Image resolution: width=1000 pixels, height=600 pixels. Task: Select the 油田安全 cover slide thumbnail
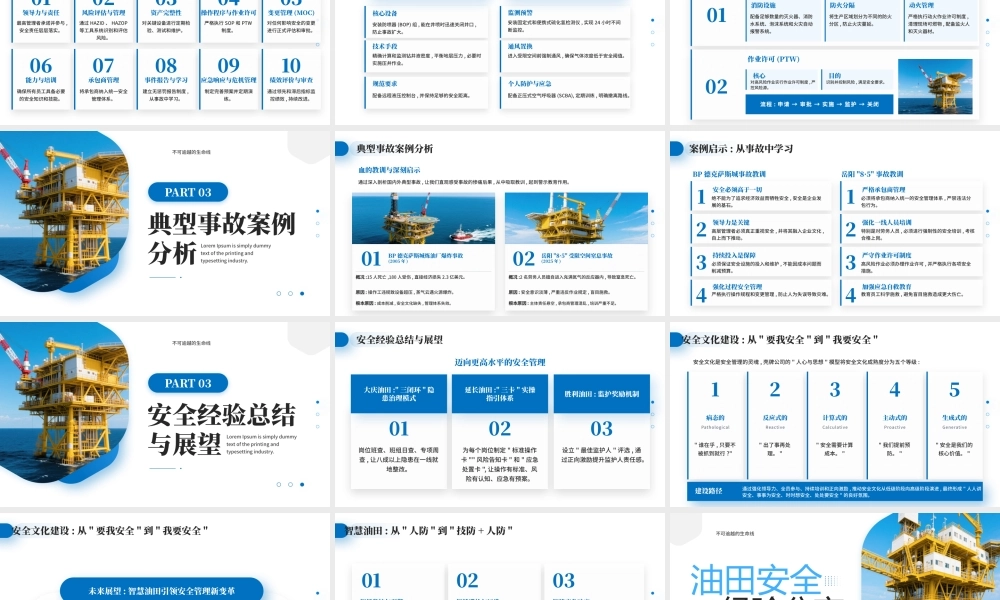click(x=835, y=557)
